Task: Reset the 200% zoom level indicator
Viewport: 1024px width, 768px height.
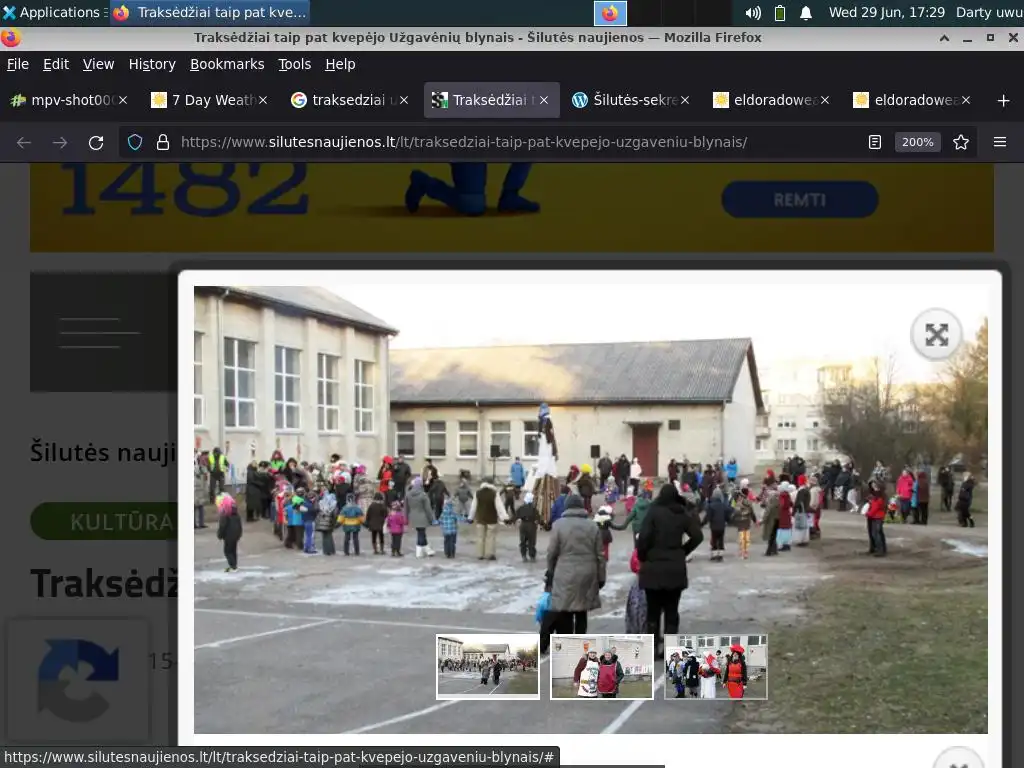Action: coord(917,142)
